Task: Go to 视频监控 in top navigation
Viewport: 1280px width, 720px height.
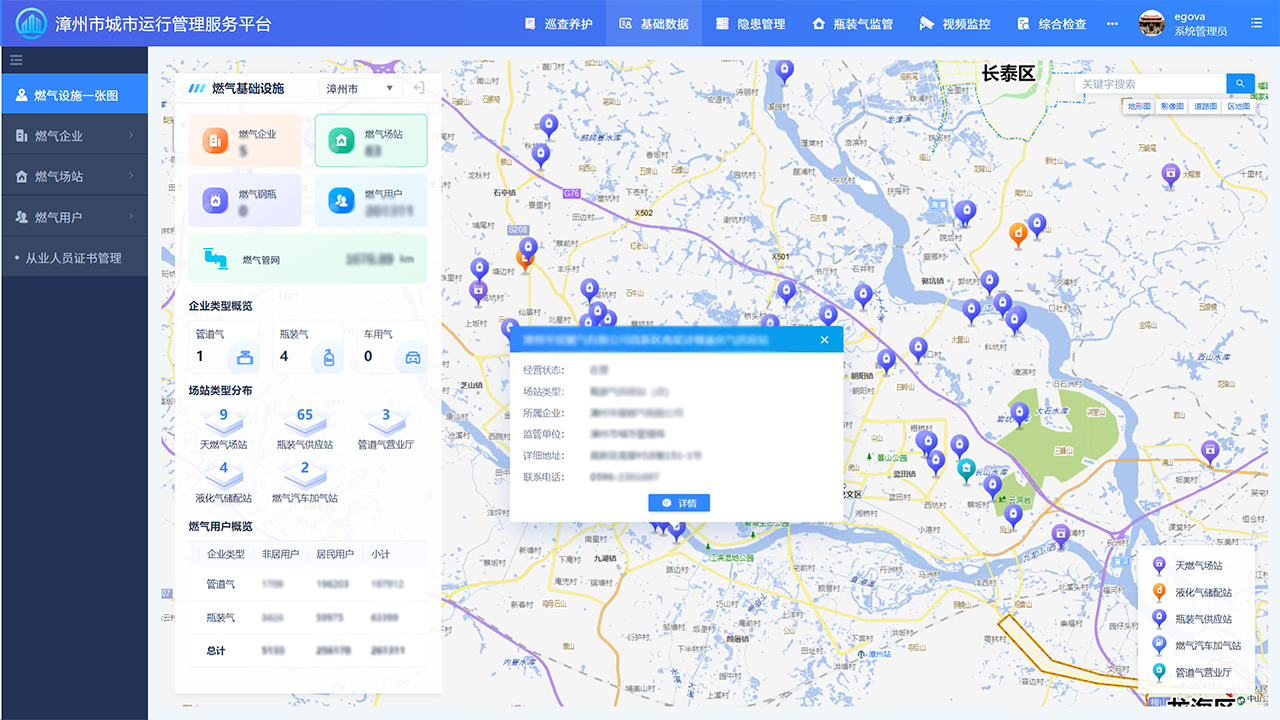Action: pos(954,24)
